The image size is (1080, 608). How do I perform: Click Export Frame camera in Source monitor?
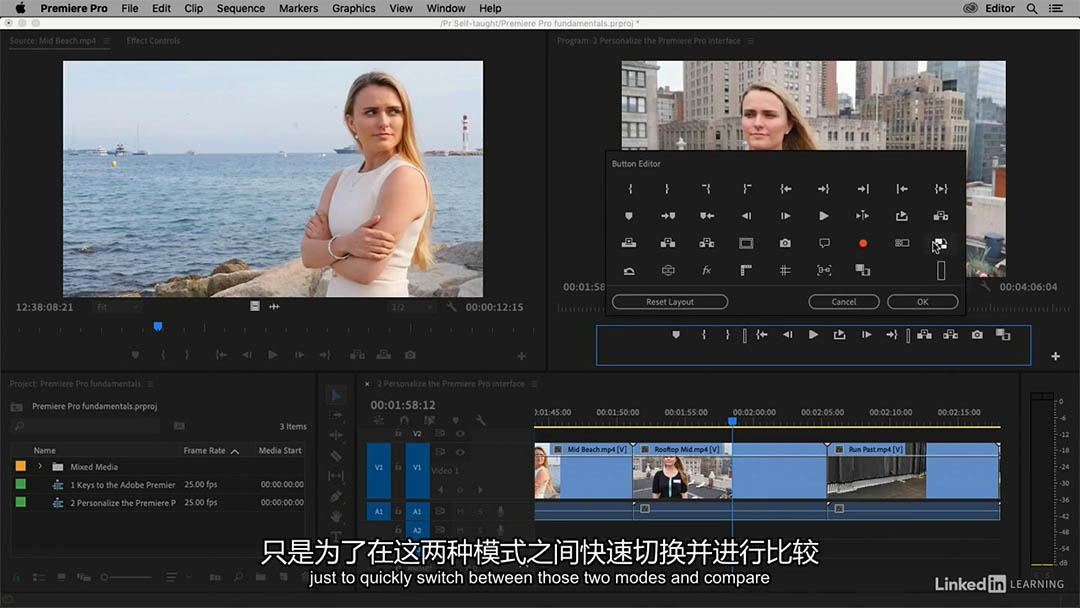coord(410,355)
